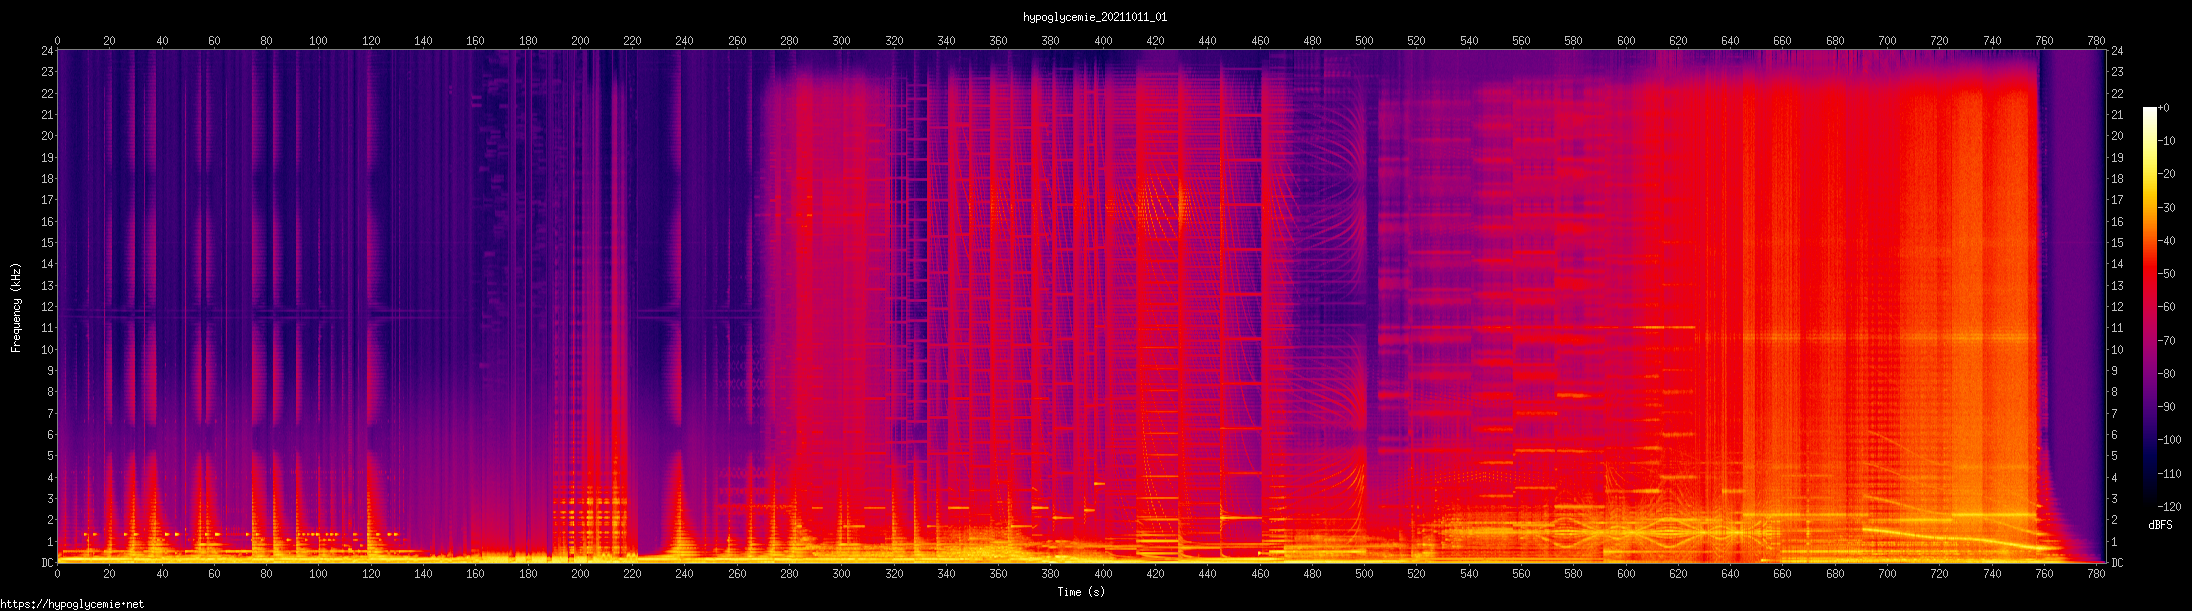Select the 600 tick on bottom time axis

[x=1626, y=574]
